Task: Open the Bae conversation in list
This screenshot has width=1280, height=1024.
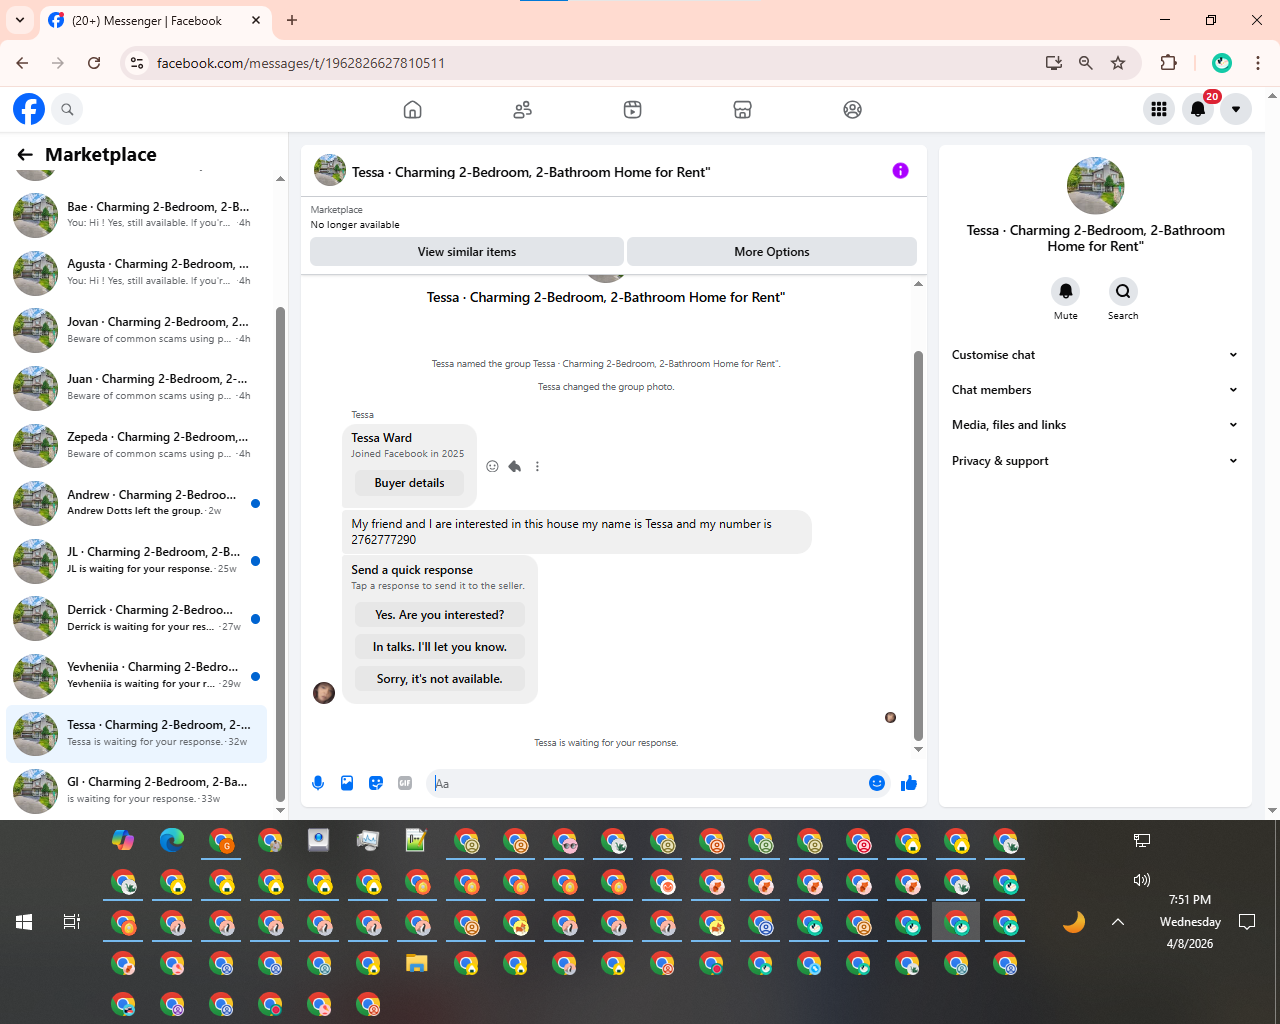Action: [137, 215]
